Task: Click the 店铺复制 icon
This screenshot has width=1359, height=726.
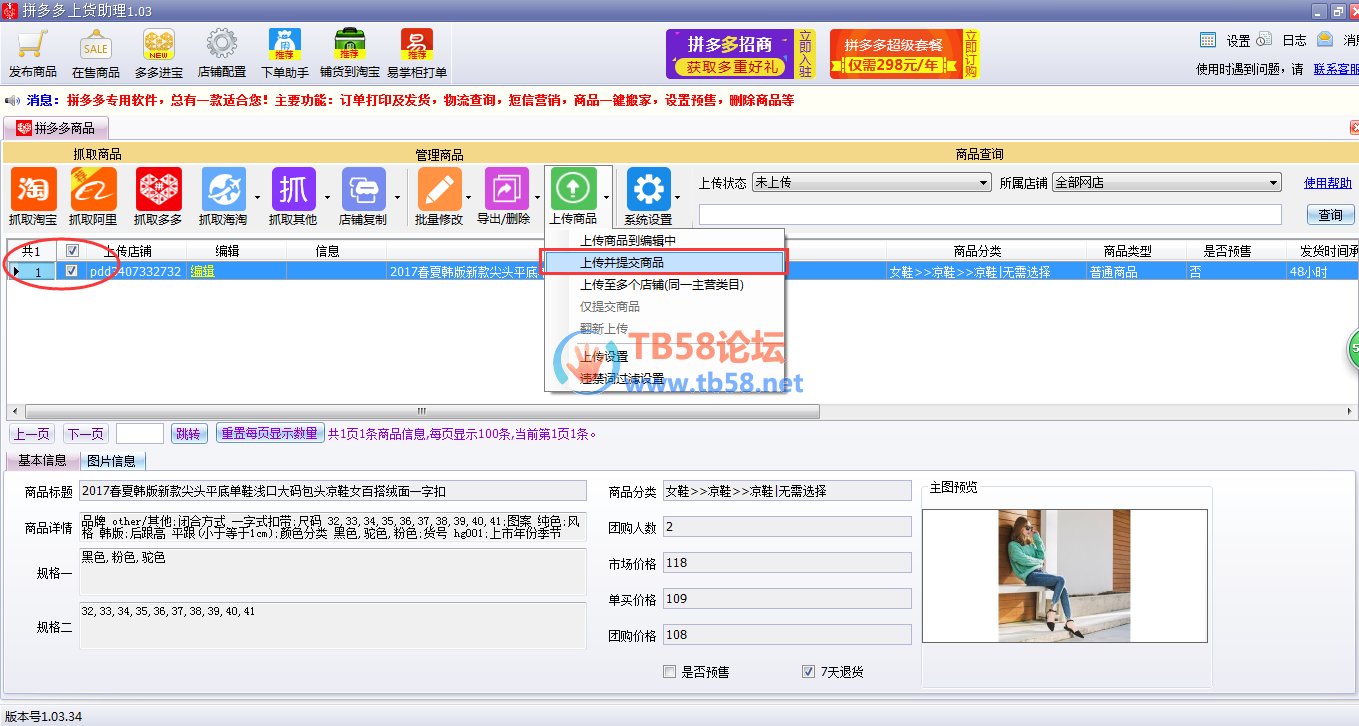Action: (x=363, y=189)
